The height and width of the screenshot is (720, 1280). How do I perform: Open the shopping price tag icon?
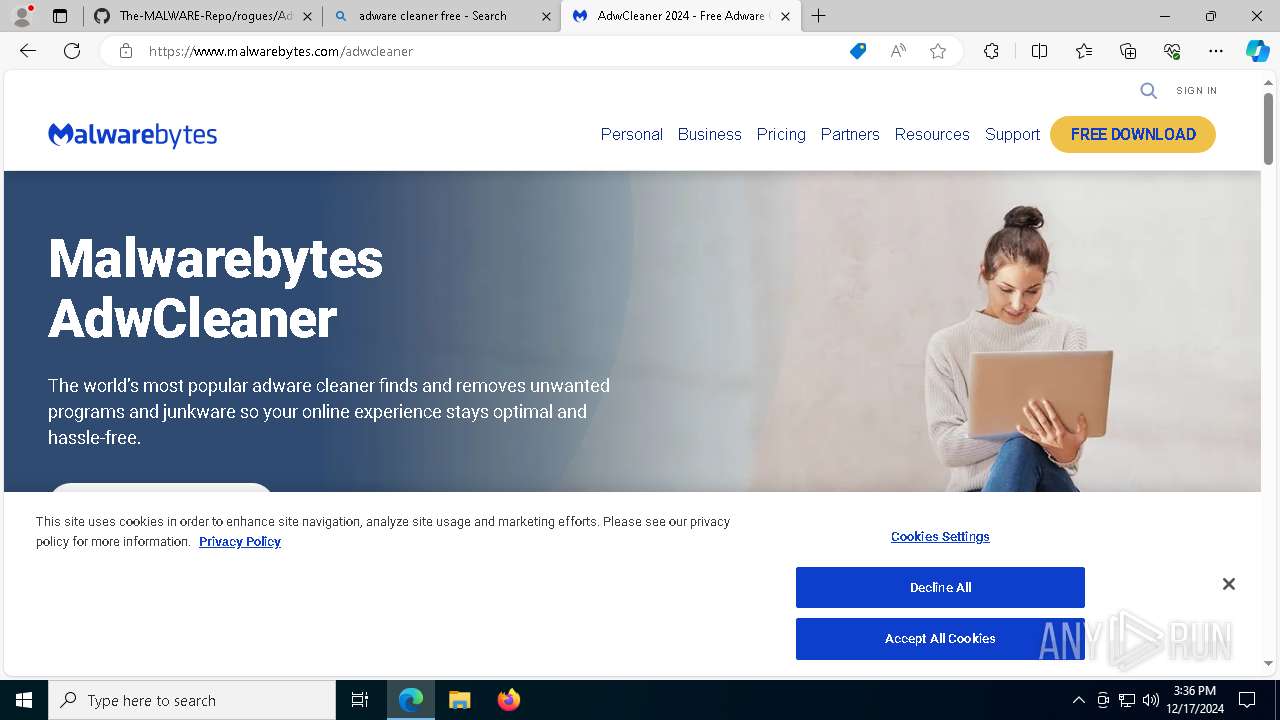click(x=858, y=51)
